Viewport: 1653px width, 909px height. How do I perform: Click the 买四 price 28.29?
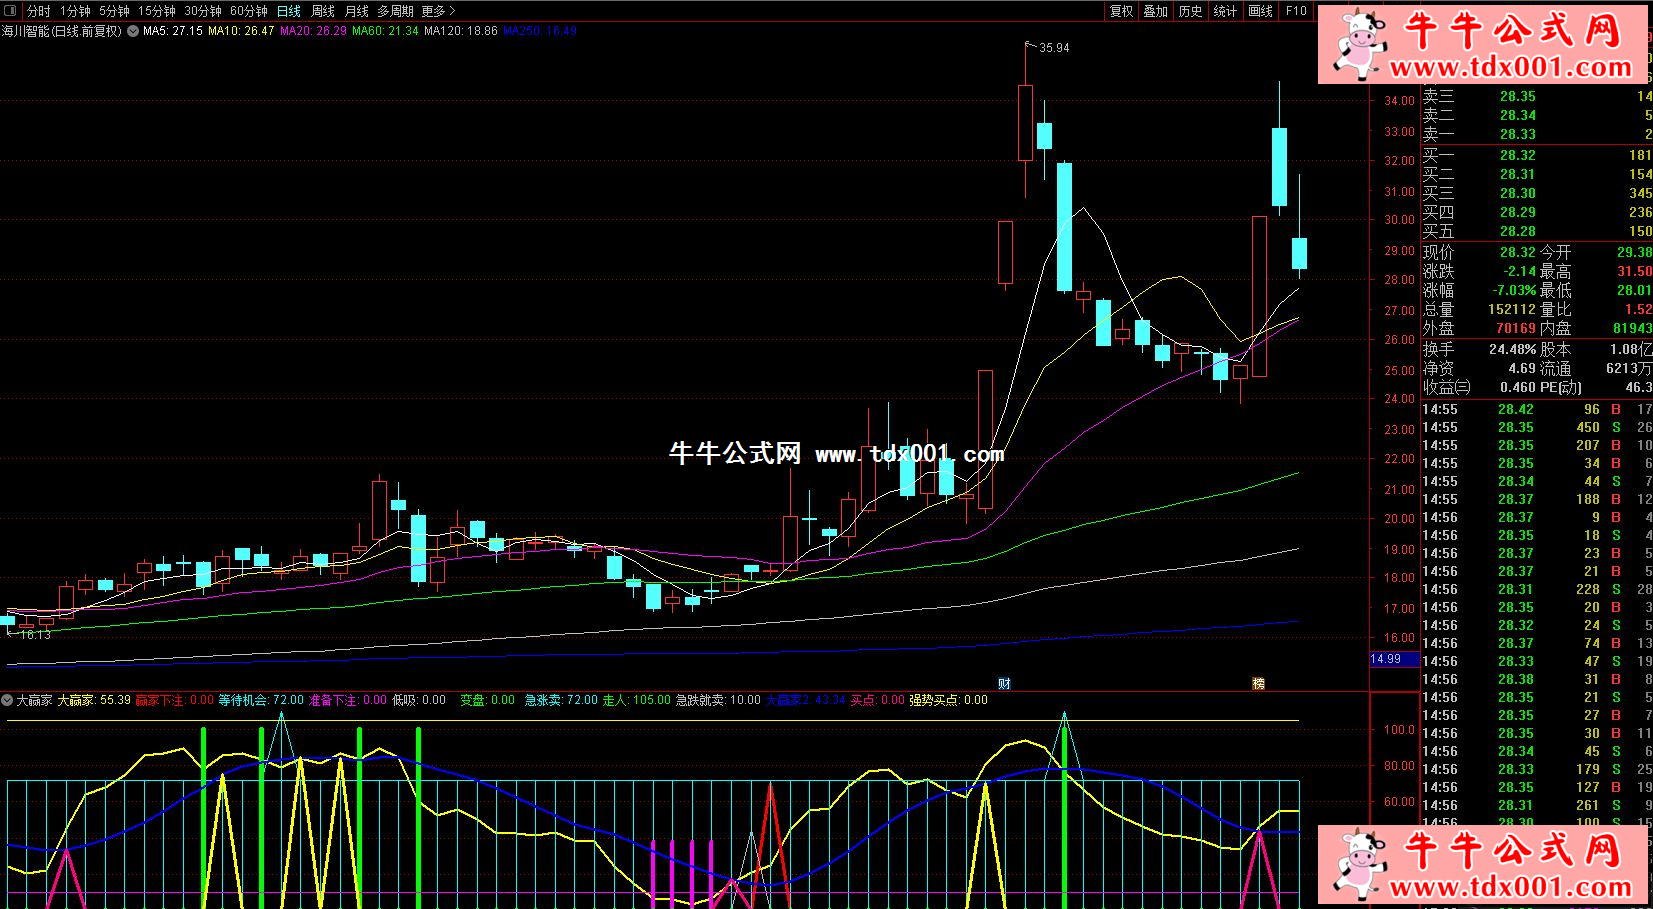[x=1517, y=213]
